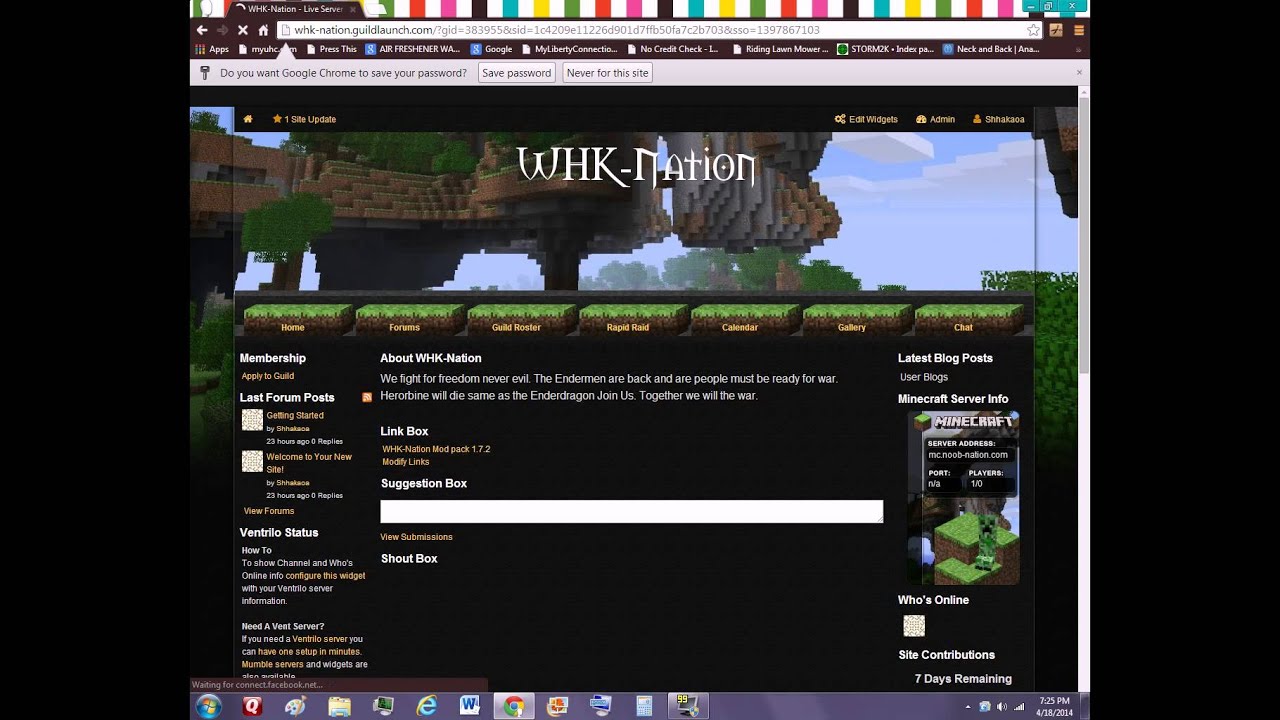Open the Apps bookmark shortcut
The height and width of the screenshot is (720, 1280).
[x=212, y=49]
